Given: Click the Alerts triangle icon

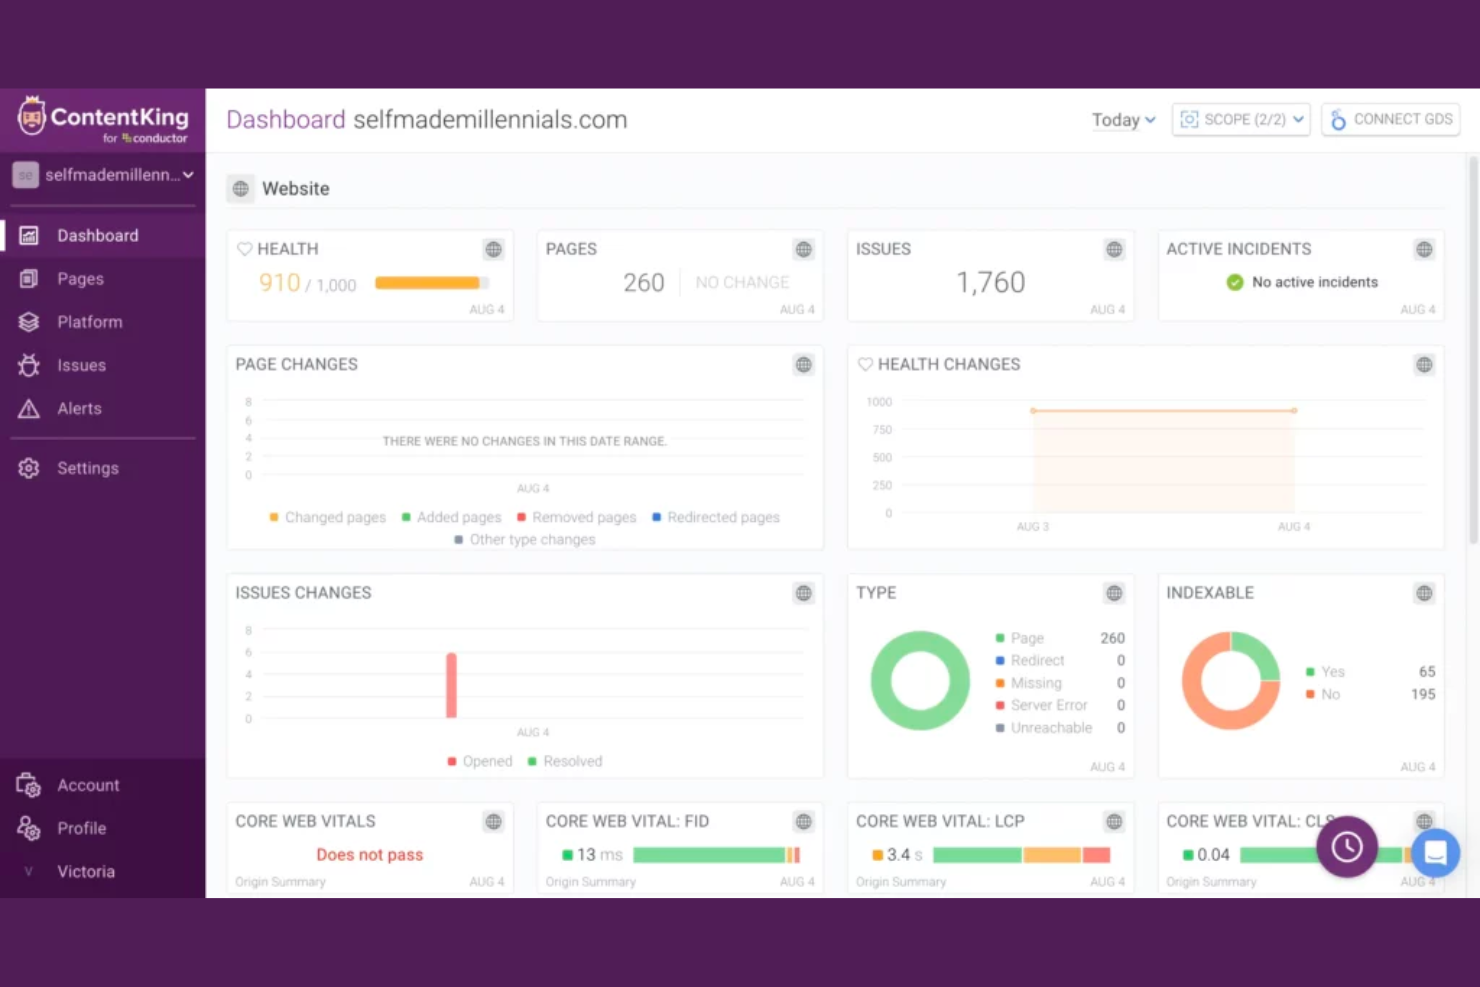Looking at the screenshot, I should tap(29, 408).
